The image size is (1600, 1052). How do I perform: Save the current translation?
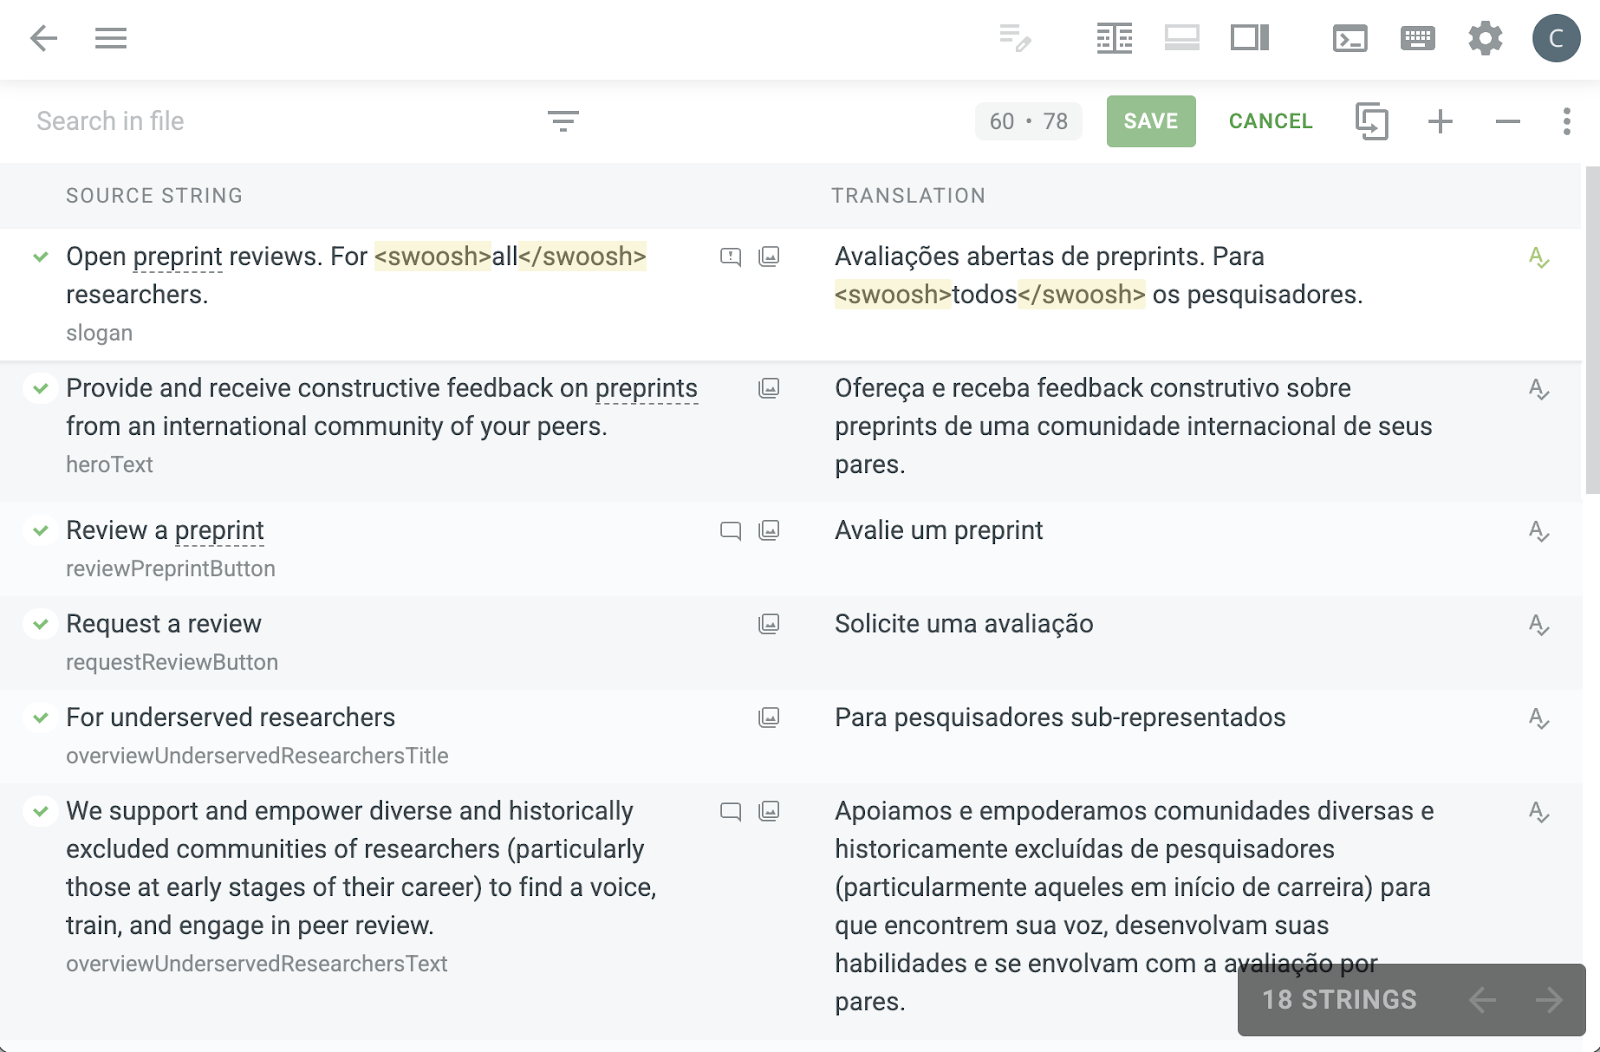coord(1151,121)
